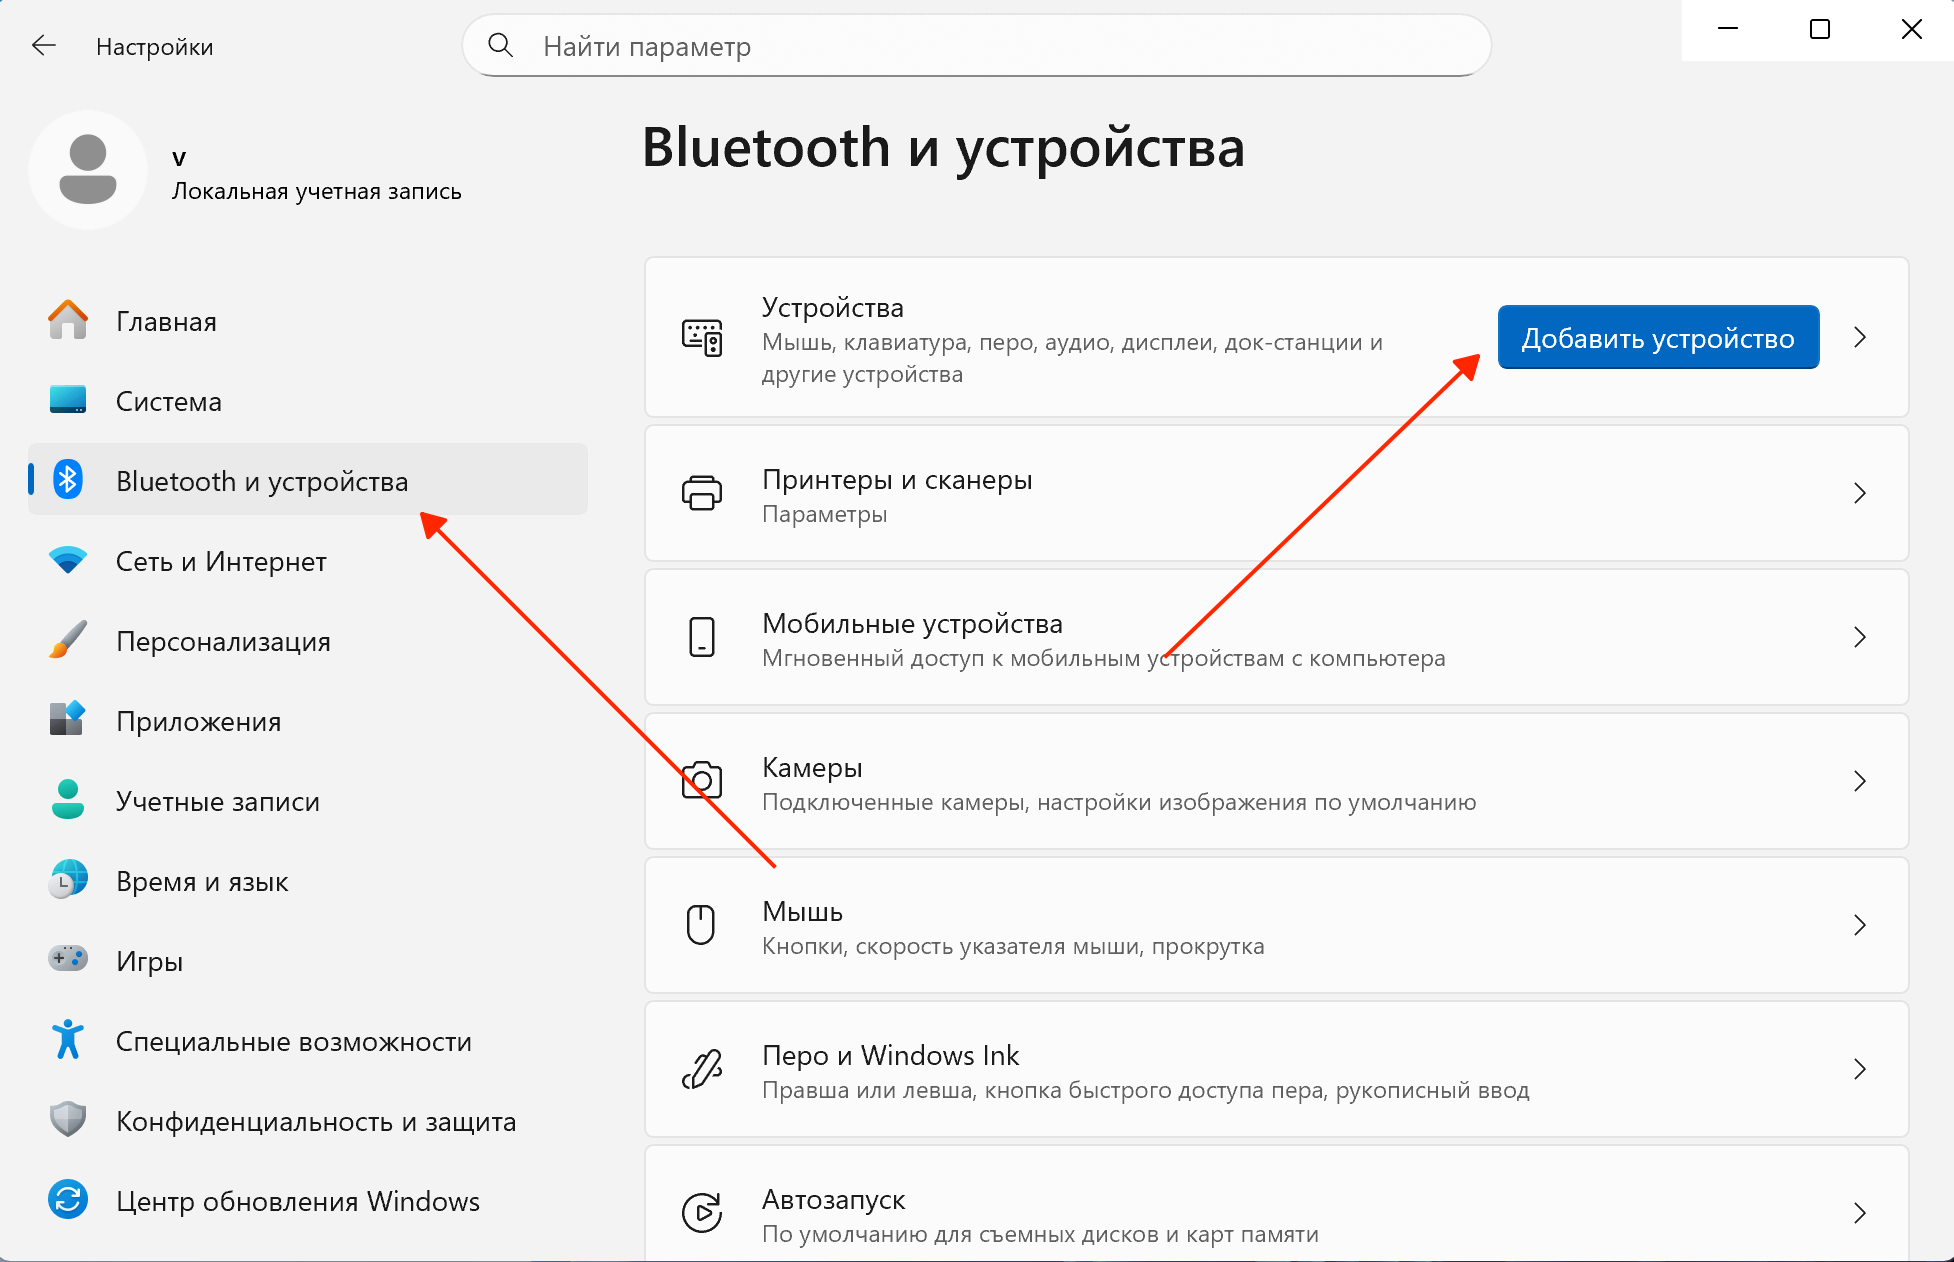
Task: Click the Мышь mouse icon
Action: [x=701, y=925]
